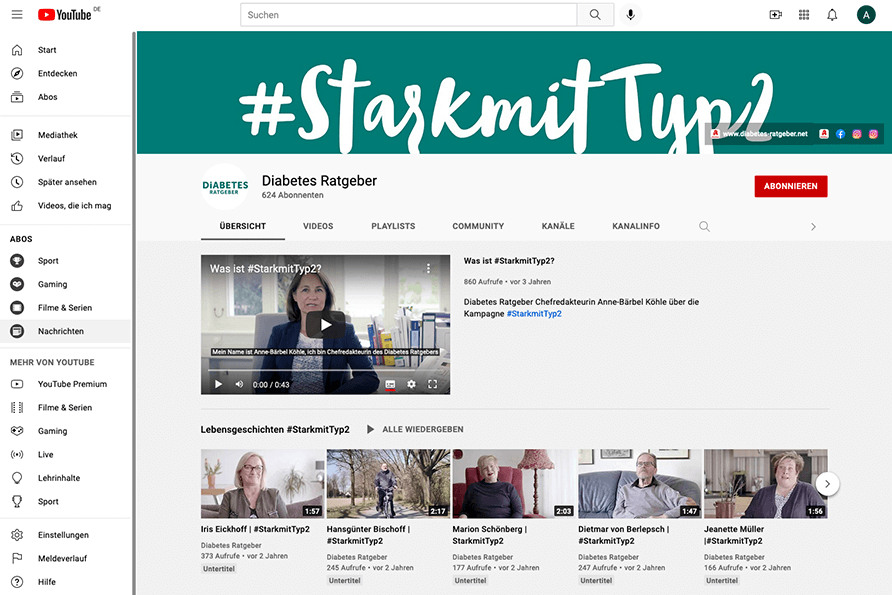Click the search magnifier button
Viewport: 892px width, 595px height.
595,15
